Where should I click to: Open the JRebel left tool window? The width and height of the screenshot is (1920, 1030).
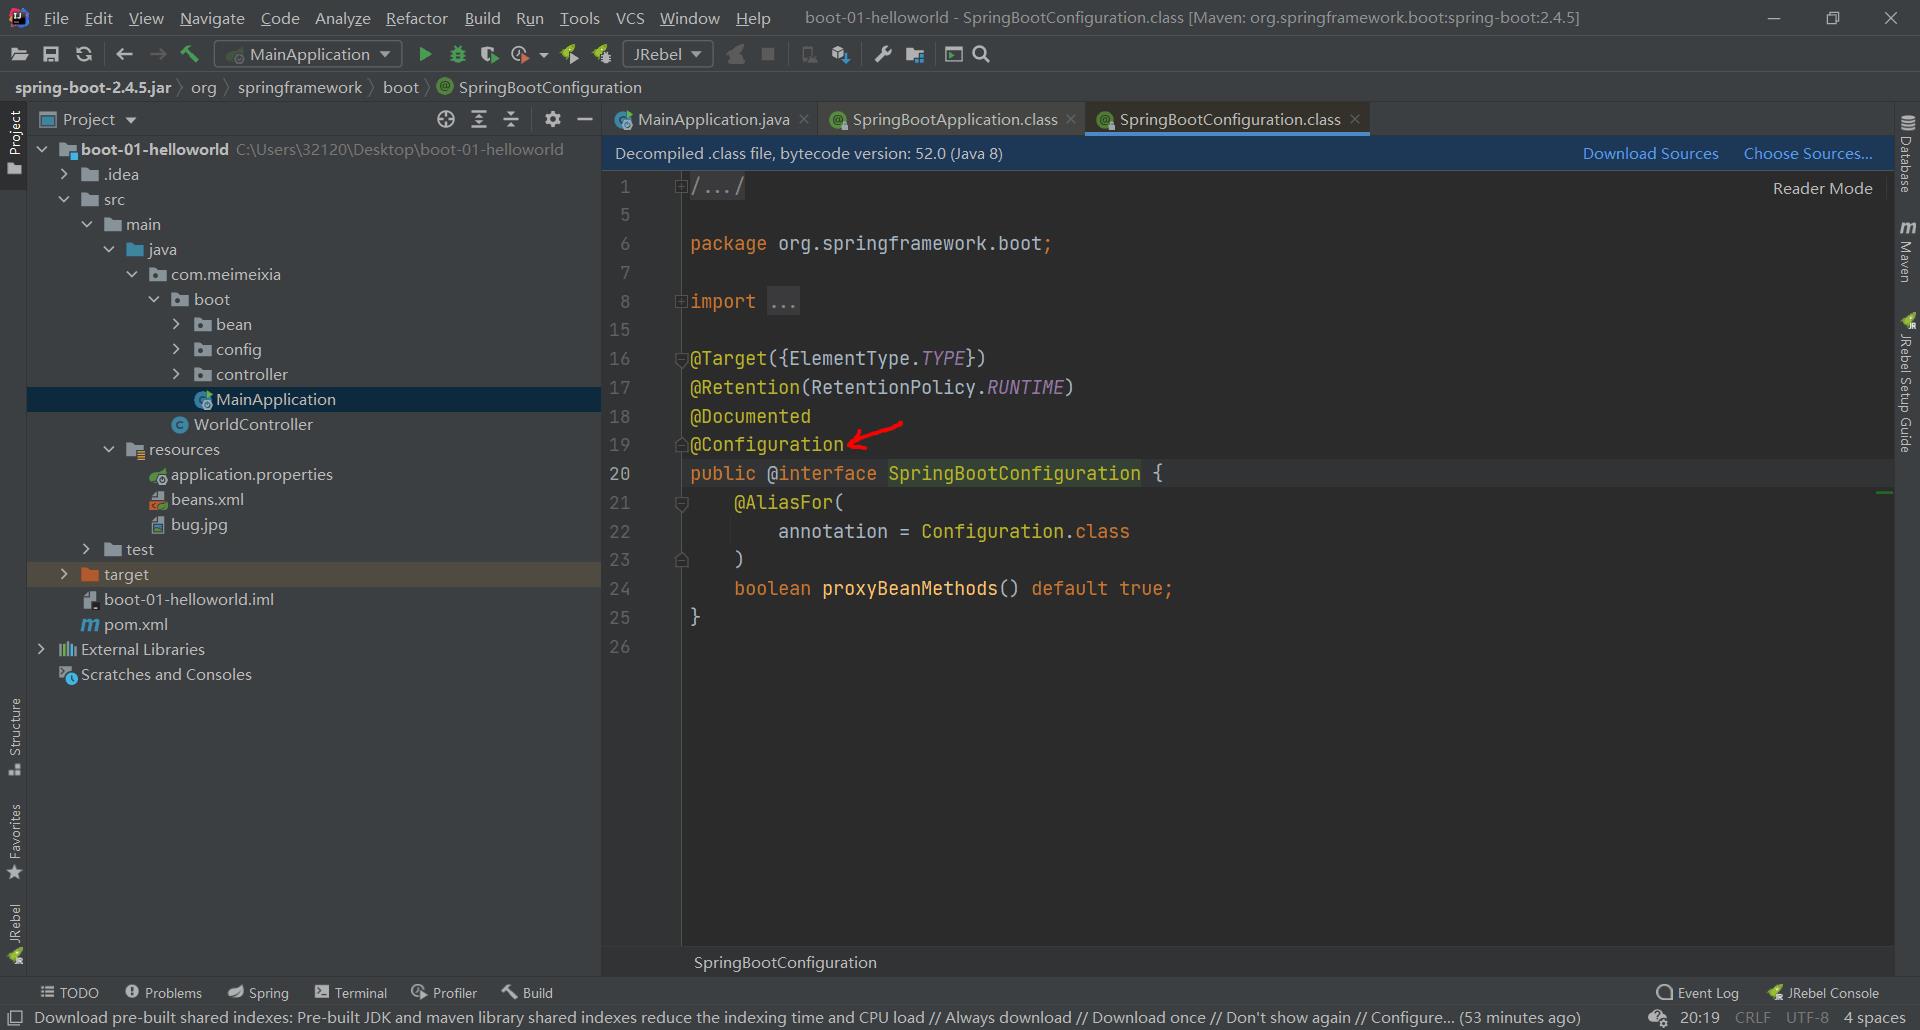14,933
